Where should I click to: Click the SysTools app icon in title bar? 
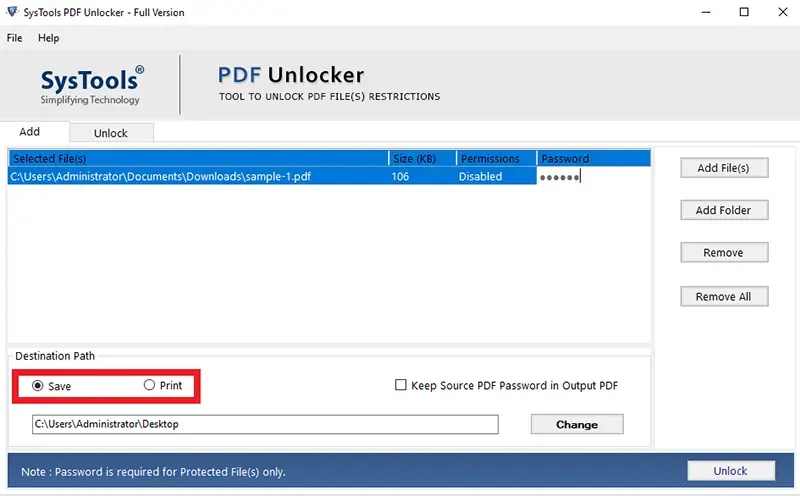pyautogui.click(x=11, y=12)
